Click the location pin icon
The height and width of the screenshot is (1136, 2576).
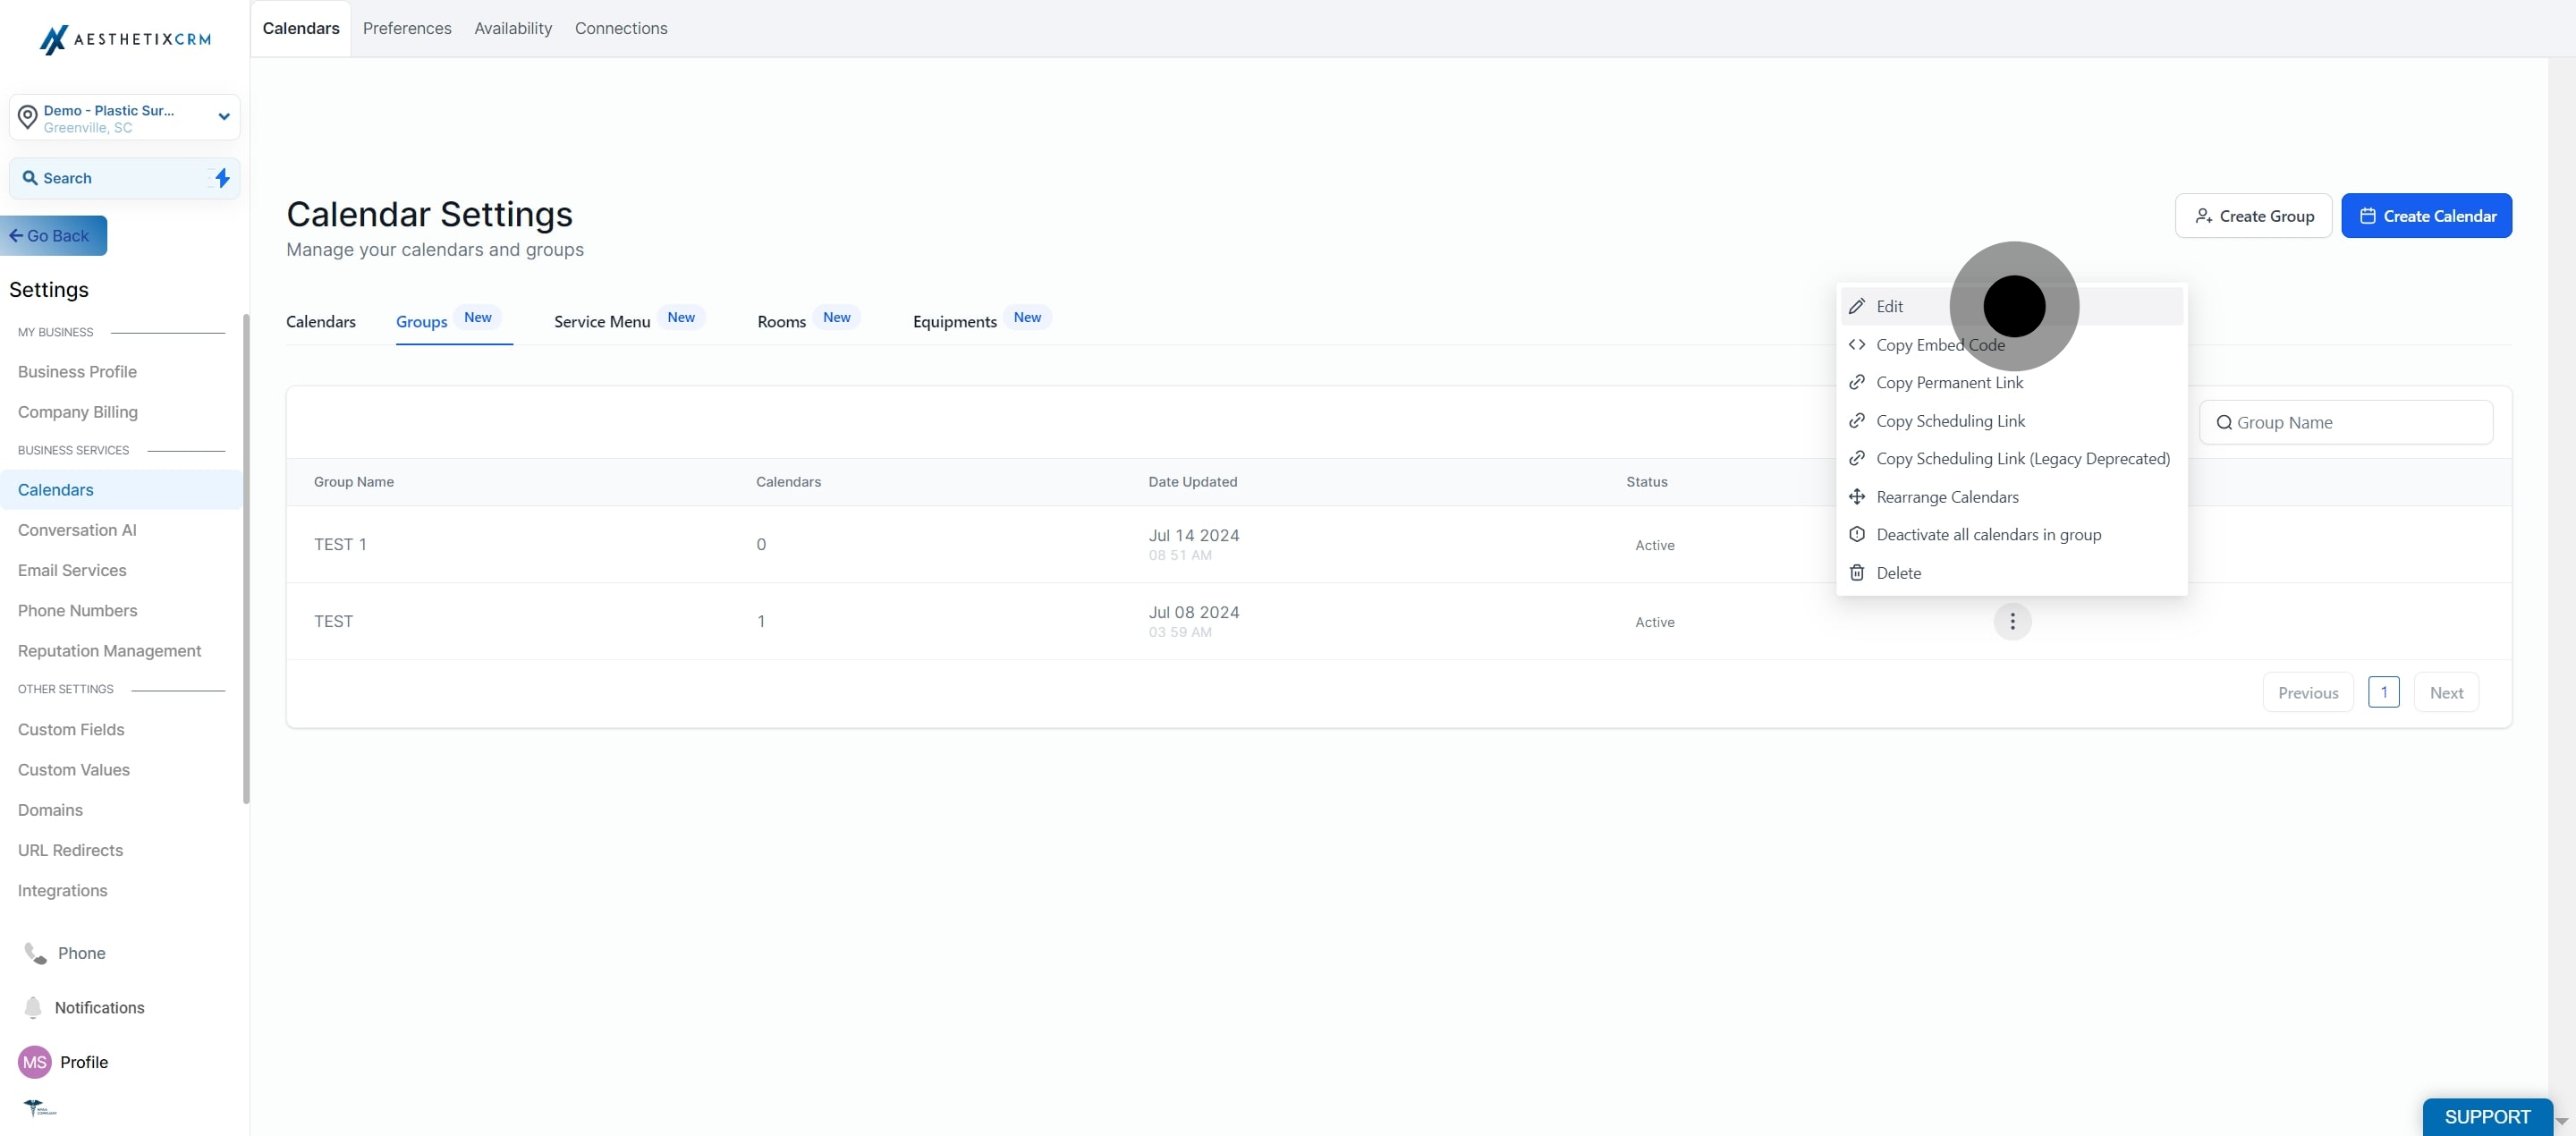(28, 117)
